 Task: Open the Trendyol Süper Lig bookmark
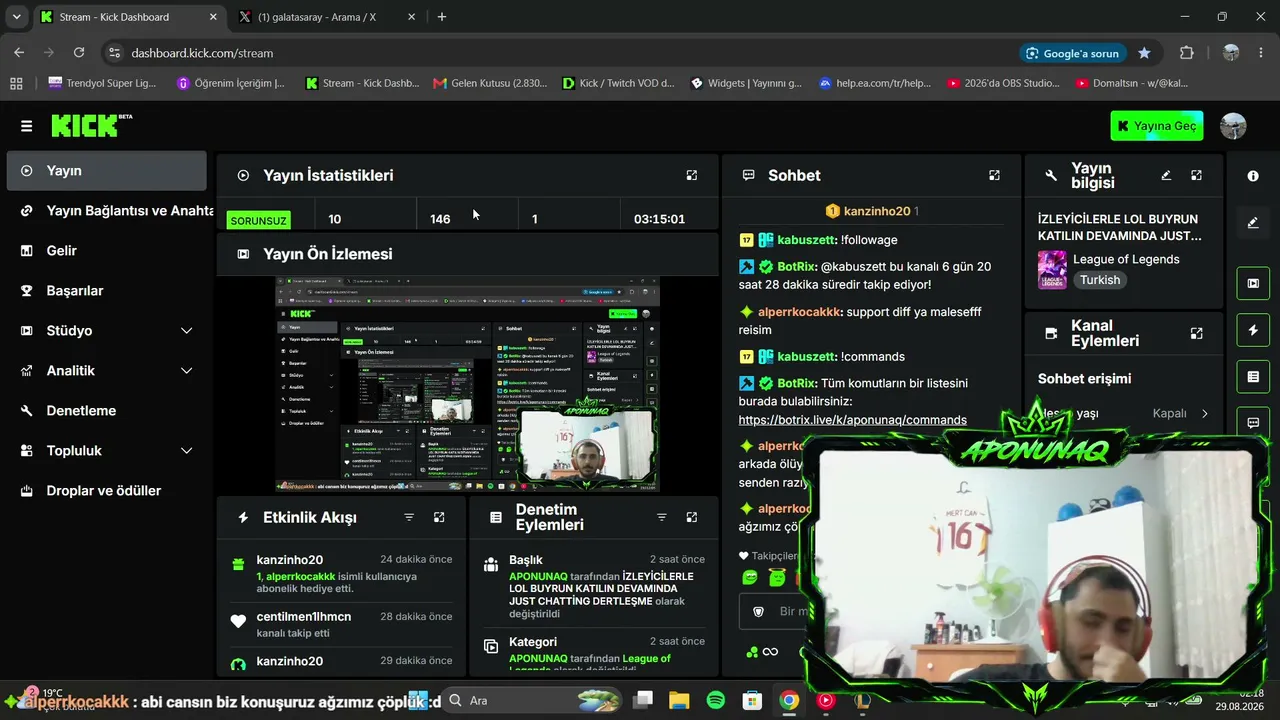click(102, 83)
